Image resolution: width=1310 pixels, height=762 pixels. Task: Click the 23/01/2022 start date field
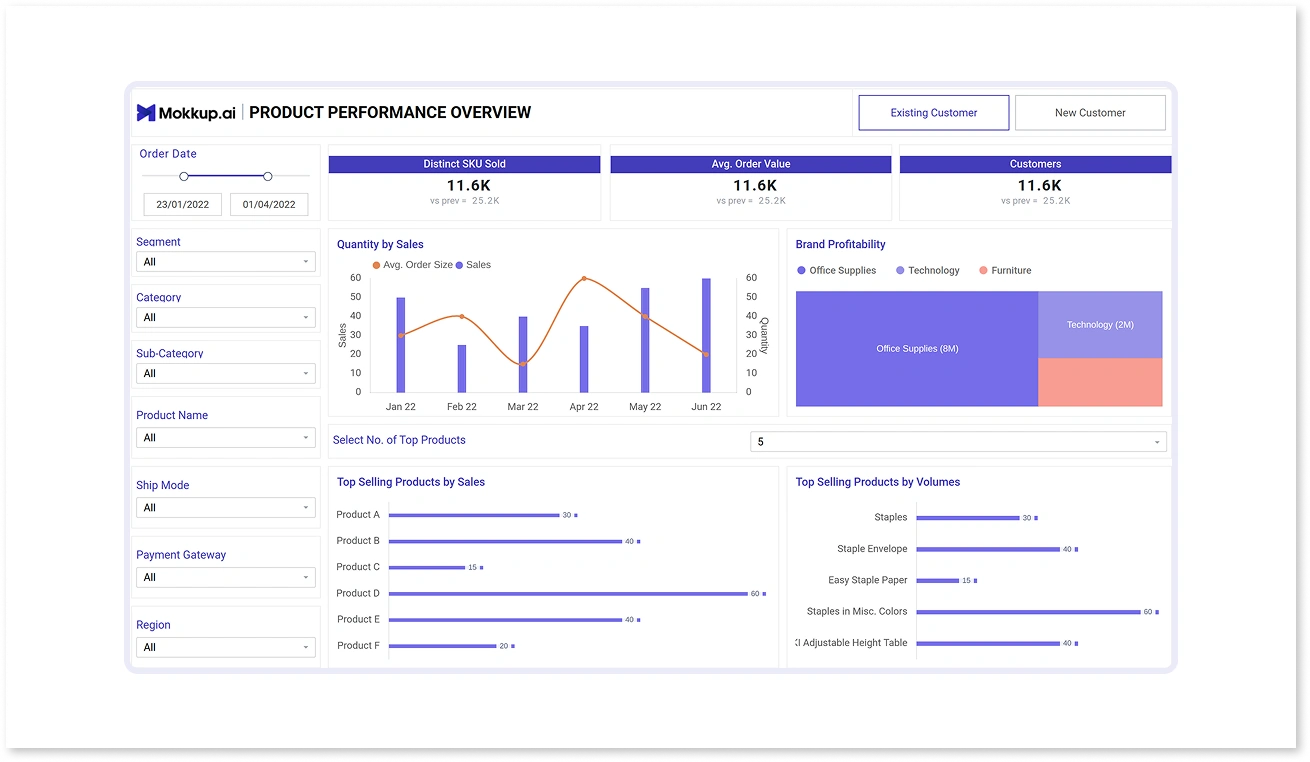[183, 205]
